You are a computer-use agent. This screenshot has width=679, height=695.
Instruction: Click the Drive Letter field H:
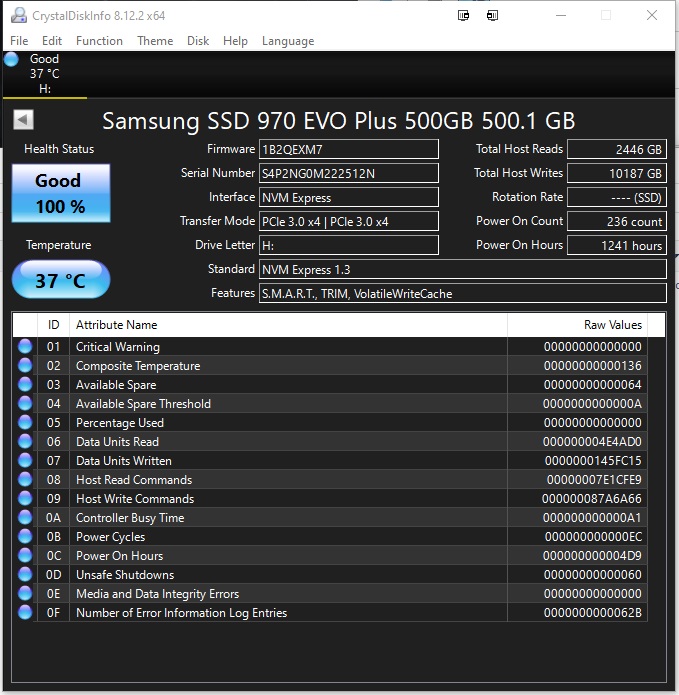pos(349,245)
